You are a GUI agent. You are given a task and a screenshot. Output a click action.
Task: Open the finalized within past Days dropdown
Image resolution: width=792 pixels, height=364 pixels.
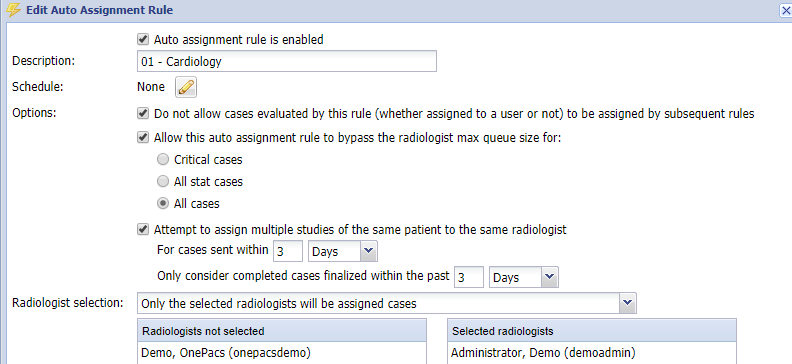[523, 277]
